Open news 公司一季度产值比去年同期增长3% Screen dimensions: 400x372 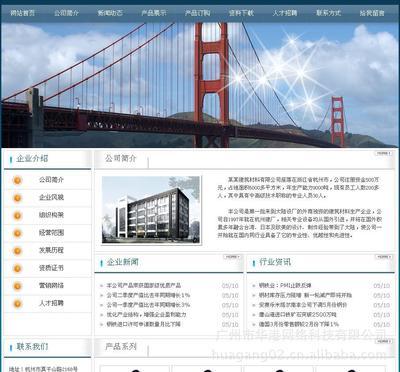148,305
